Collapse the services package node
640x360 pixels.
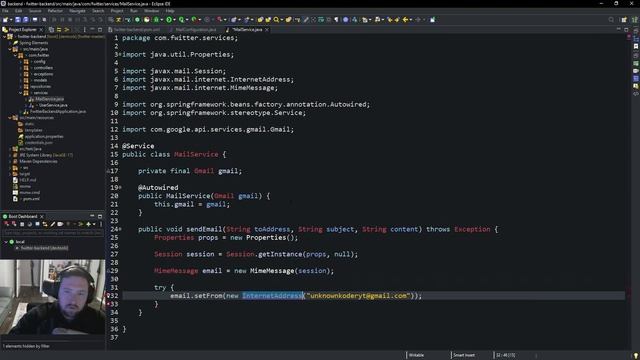pyautogui.click(x=20, y=93)
